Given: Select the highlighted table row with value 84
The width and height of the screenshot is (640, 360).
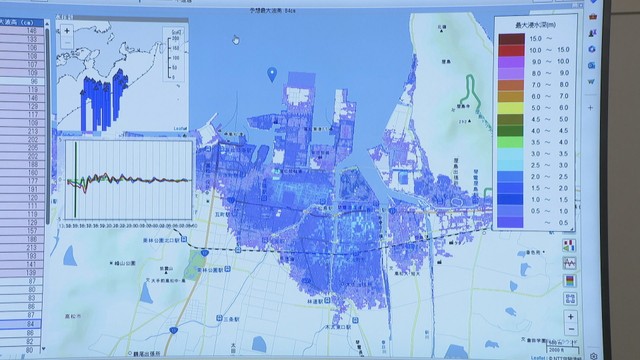Looking at the screenshot, I should click(x=20, y=324).
